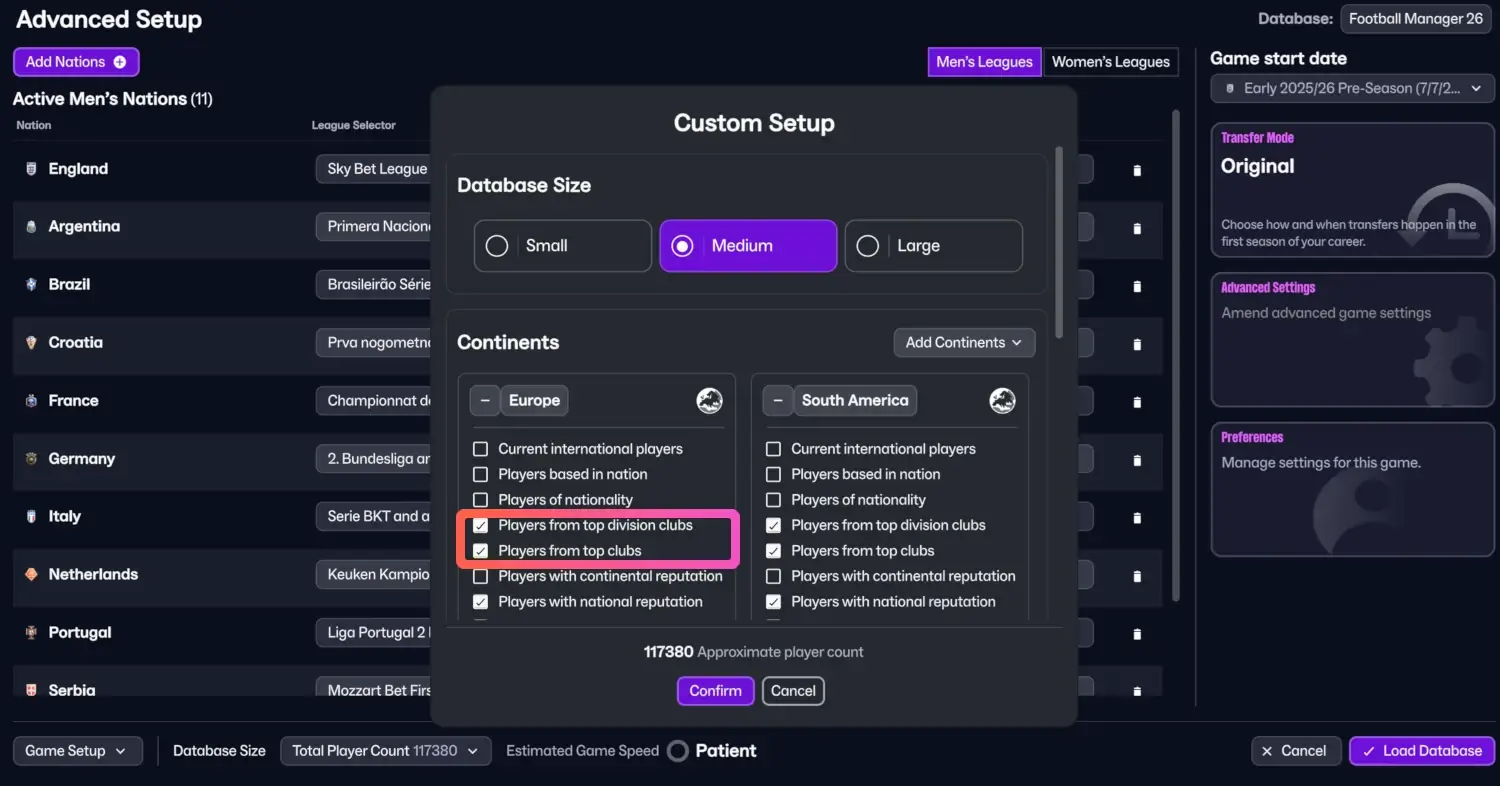Screen dimensions: 1500x786
Task: Delete the Brazil nation row
Action: point(1137,286)
